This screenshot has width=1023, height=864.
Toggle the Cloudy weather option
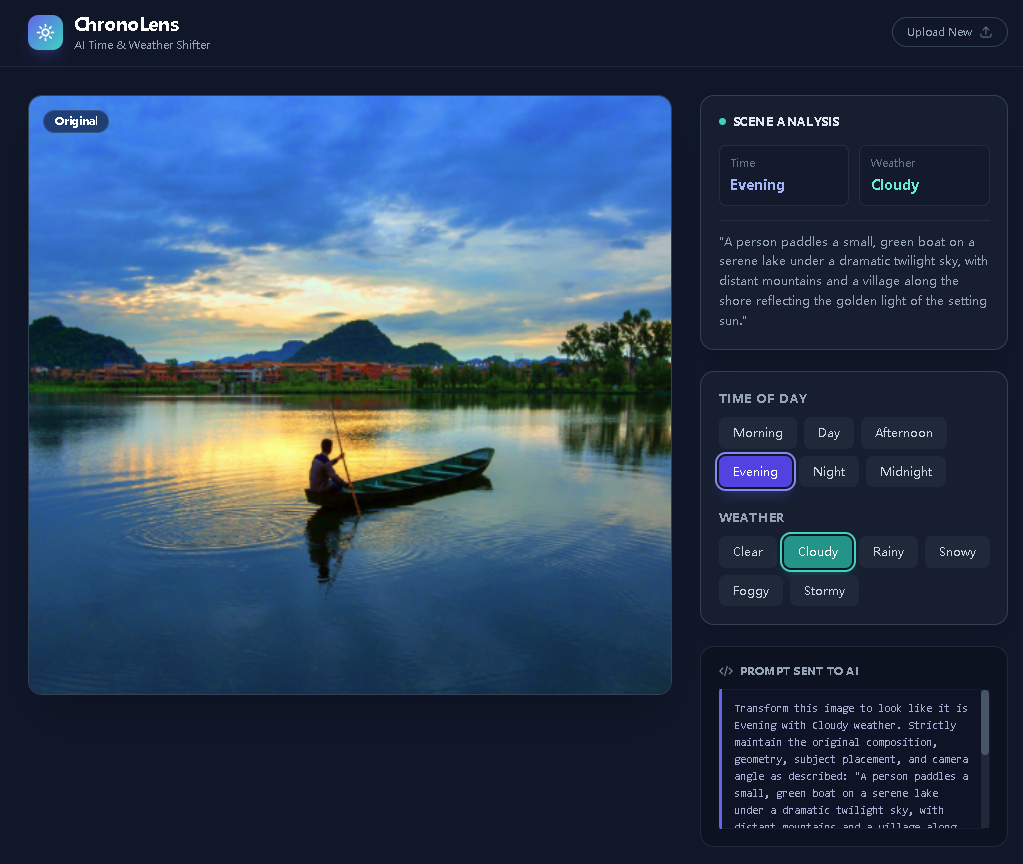817,552
